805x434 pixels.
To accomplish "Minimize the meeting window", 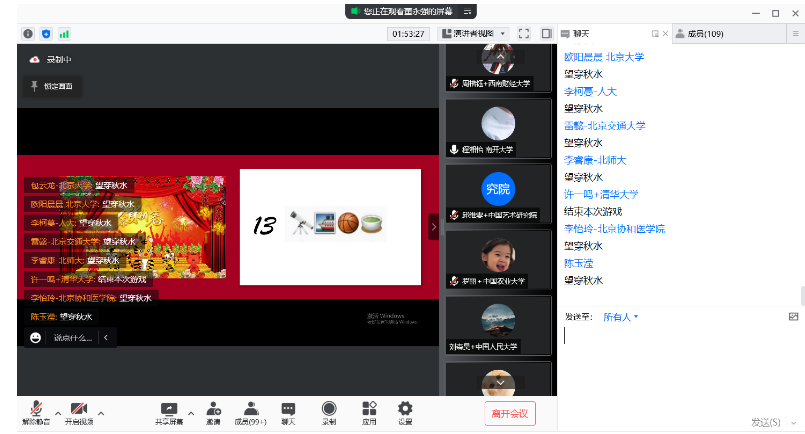I will pos(756,13).
